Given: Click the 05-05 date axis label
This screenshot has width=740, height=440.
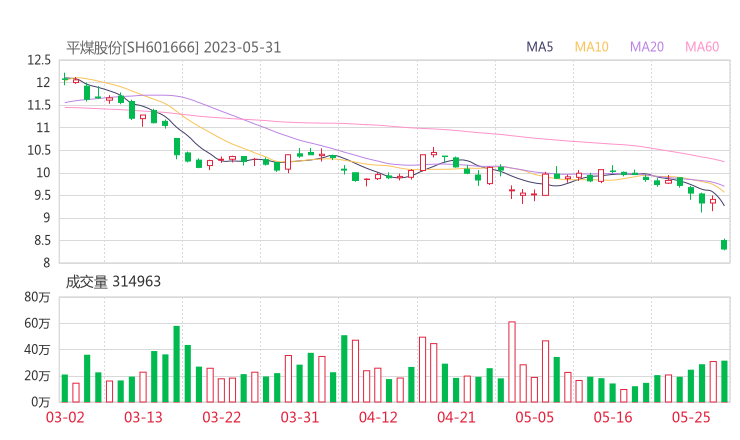Looking at the screenshot, I should pos(534,417).
